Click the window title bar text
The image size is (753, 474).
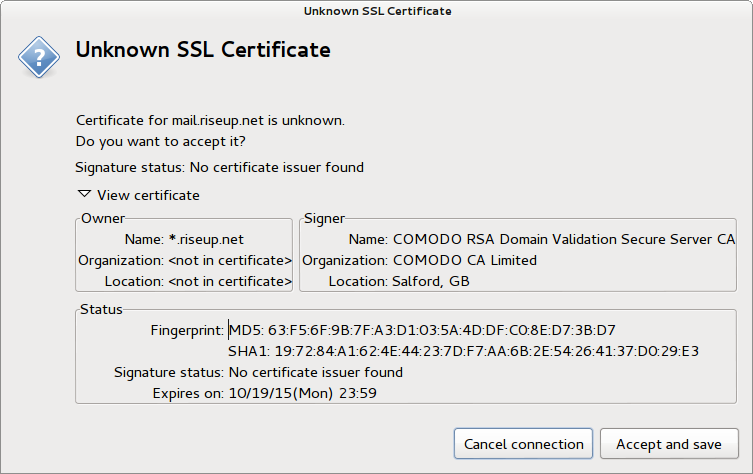(x=377, y=11)
